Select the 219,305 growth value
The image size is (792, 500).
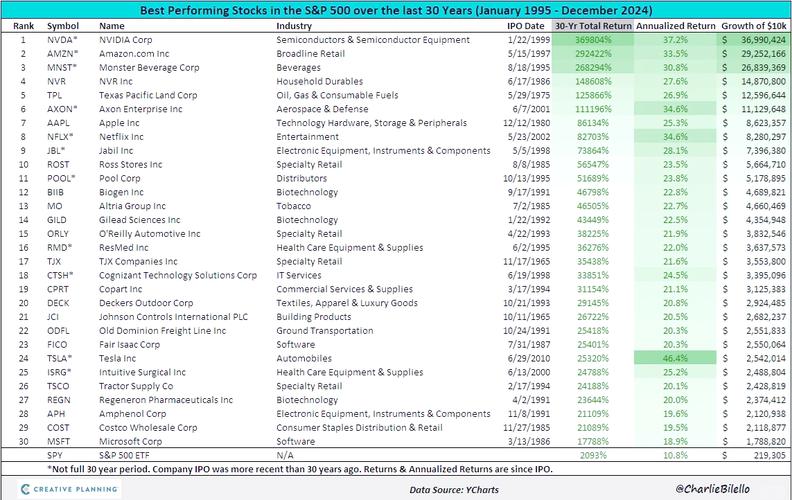[769, 456]
